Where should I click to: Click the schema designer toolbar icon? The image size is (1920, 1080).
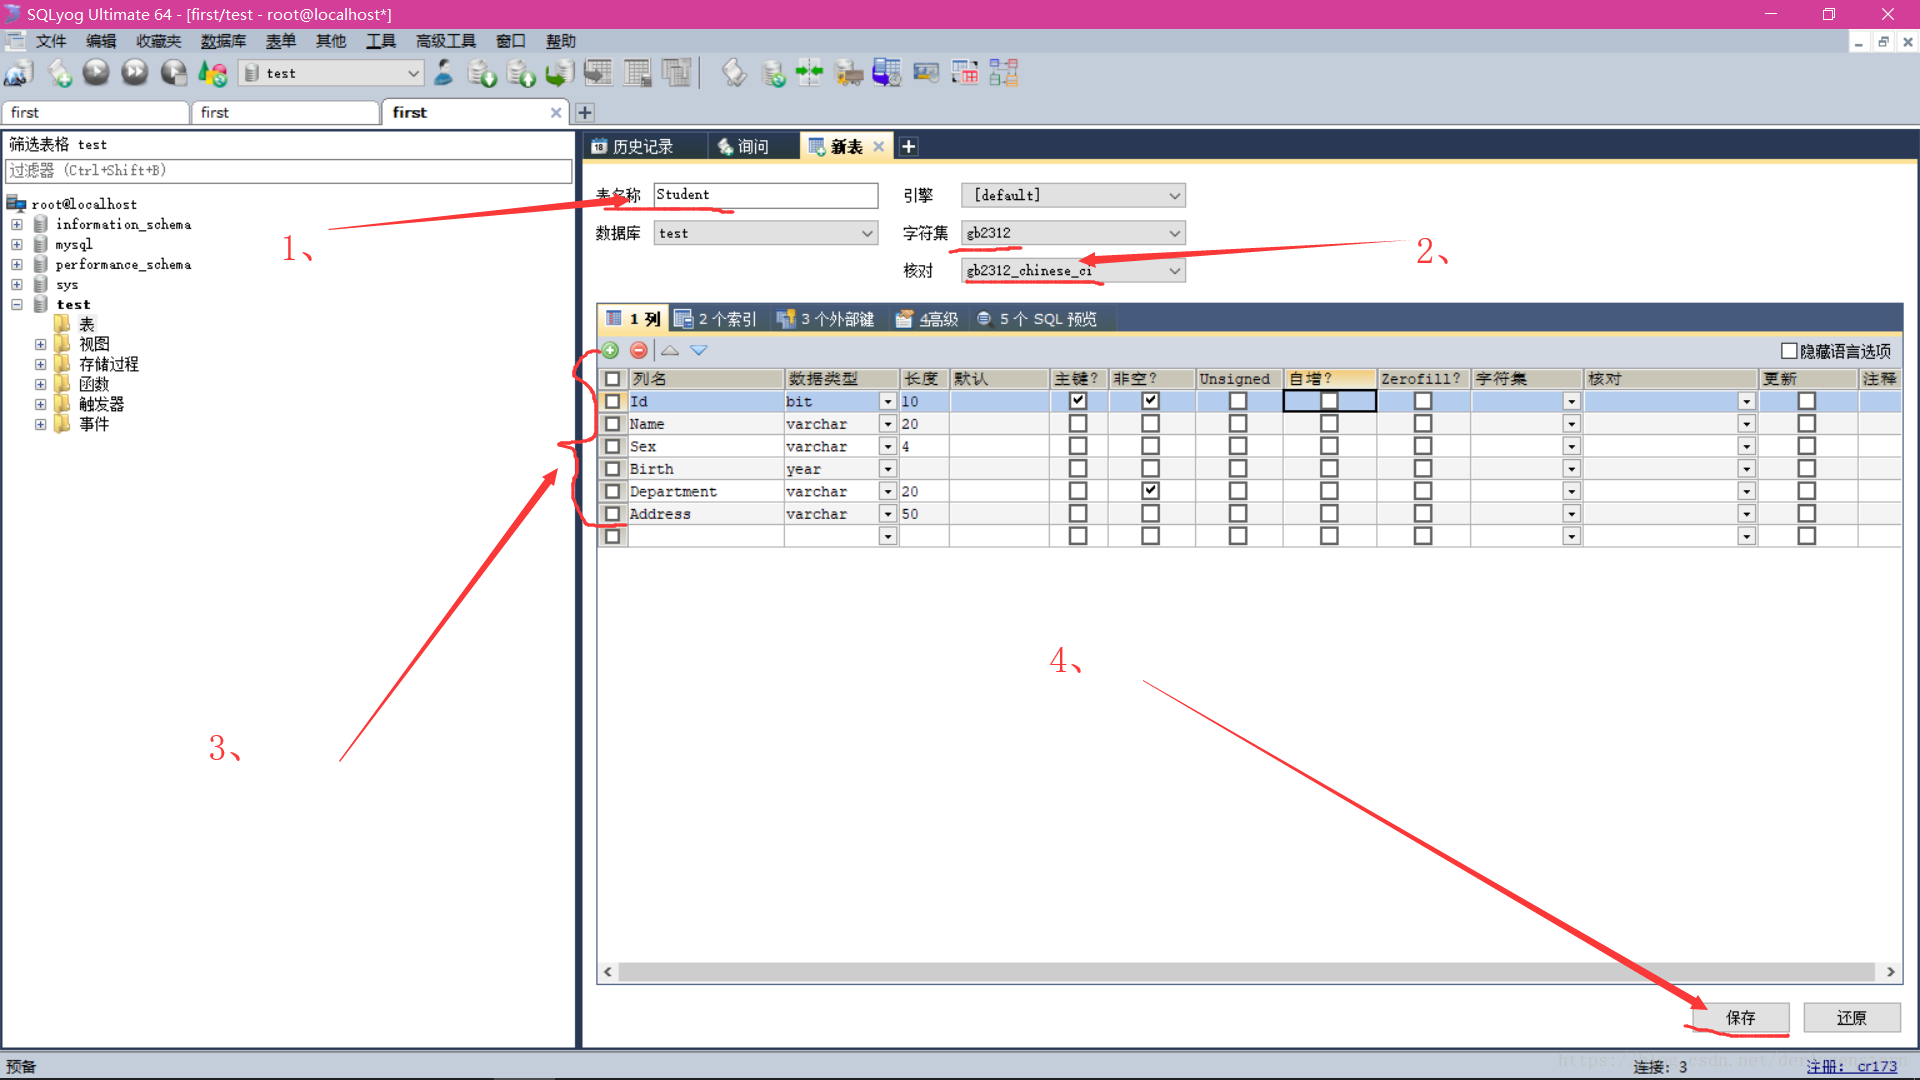tap(1003, 73)
